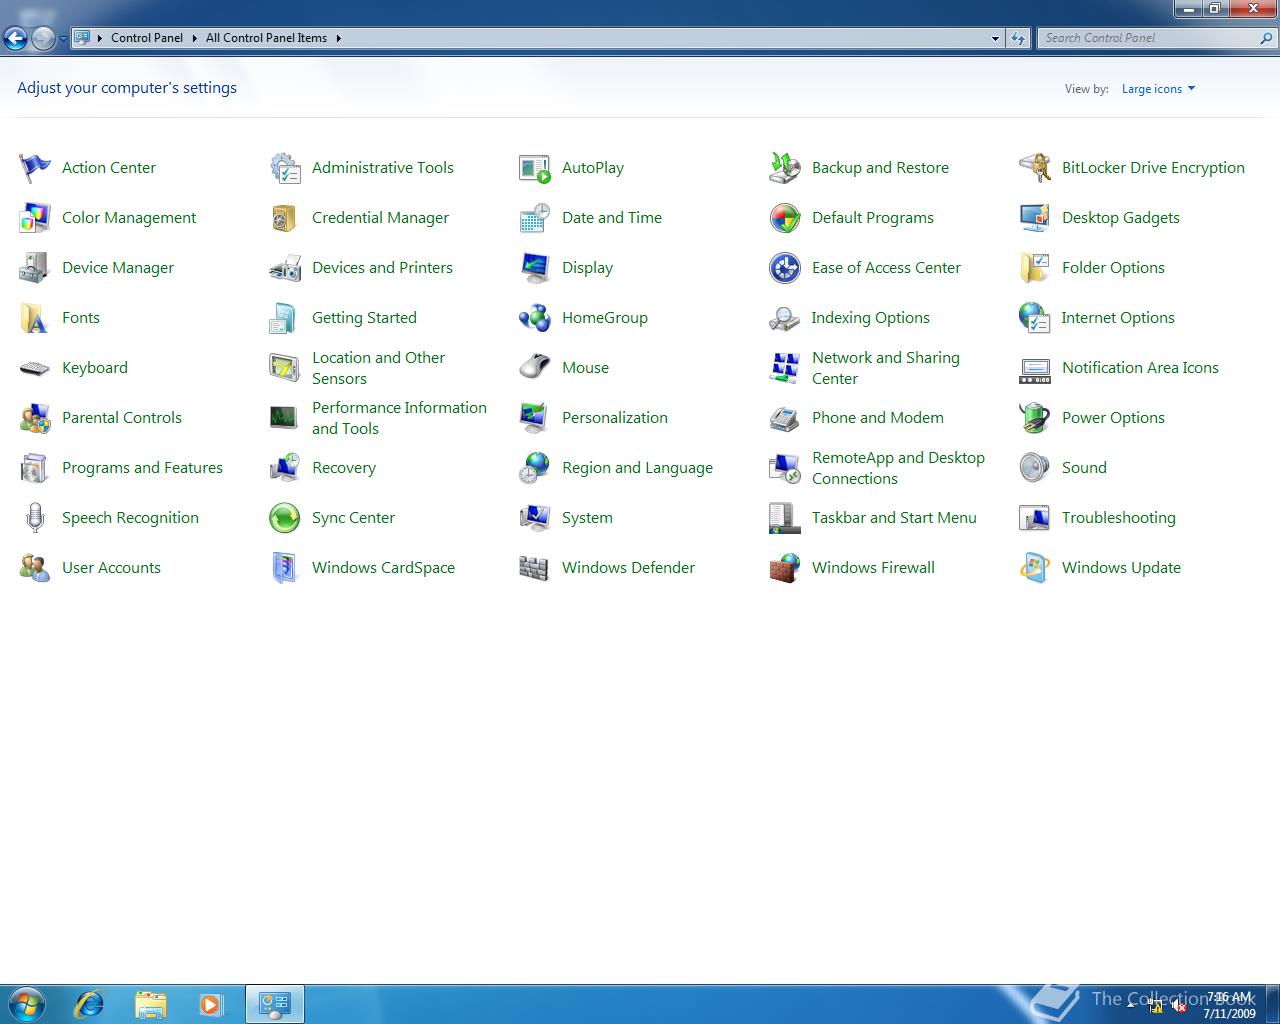Open the Region and Language link

[637, 468]
